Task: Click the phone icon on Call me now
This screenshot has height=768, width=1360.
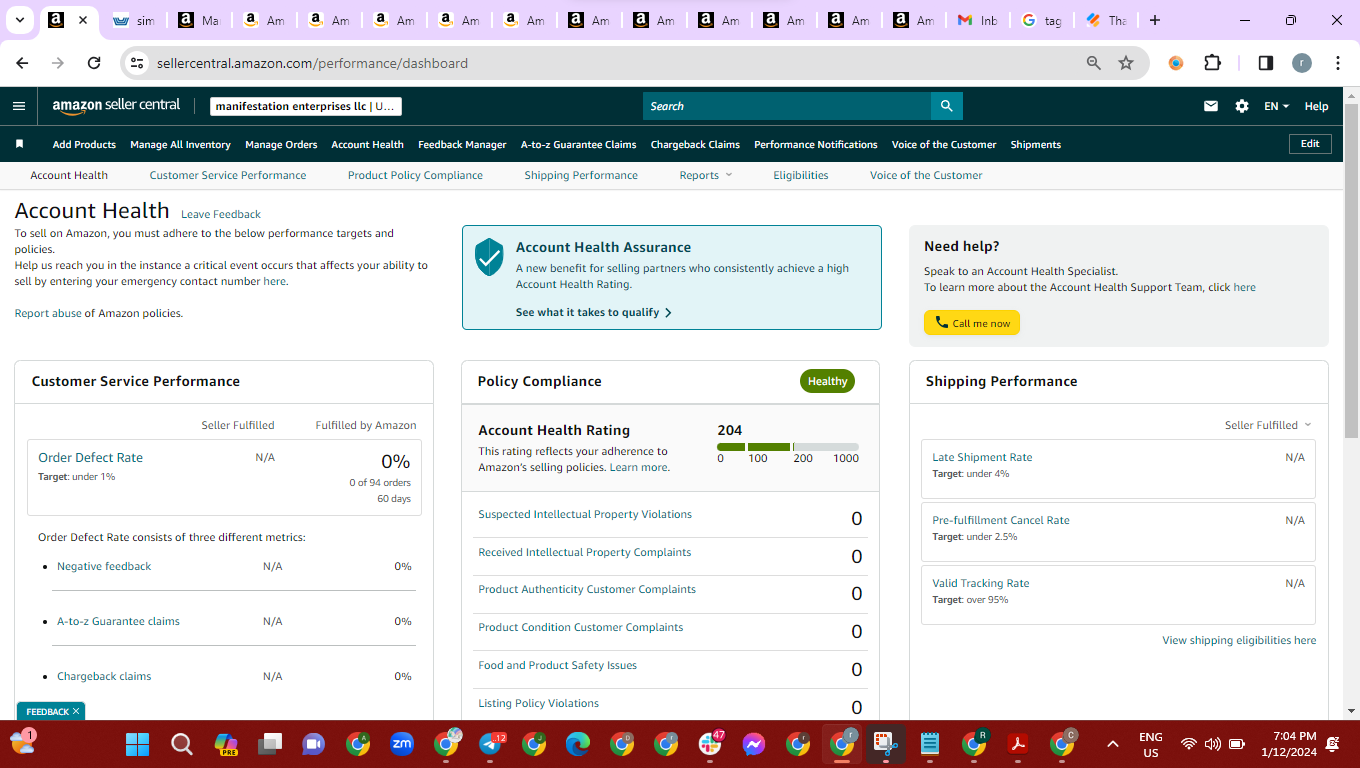Action: (x=942, y=323)
